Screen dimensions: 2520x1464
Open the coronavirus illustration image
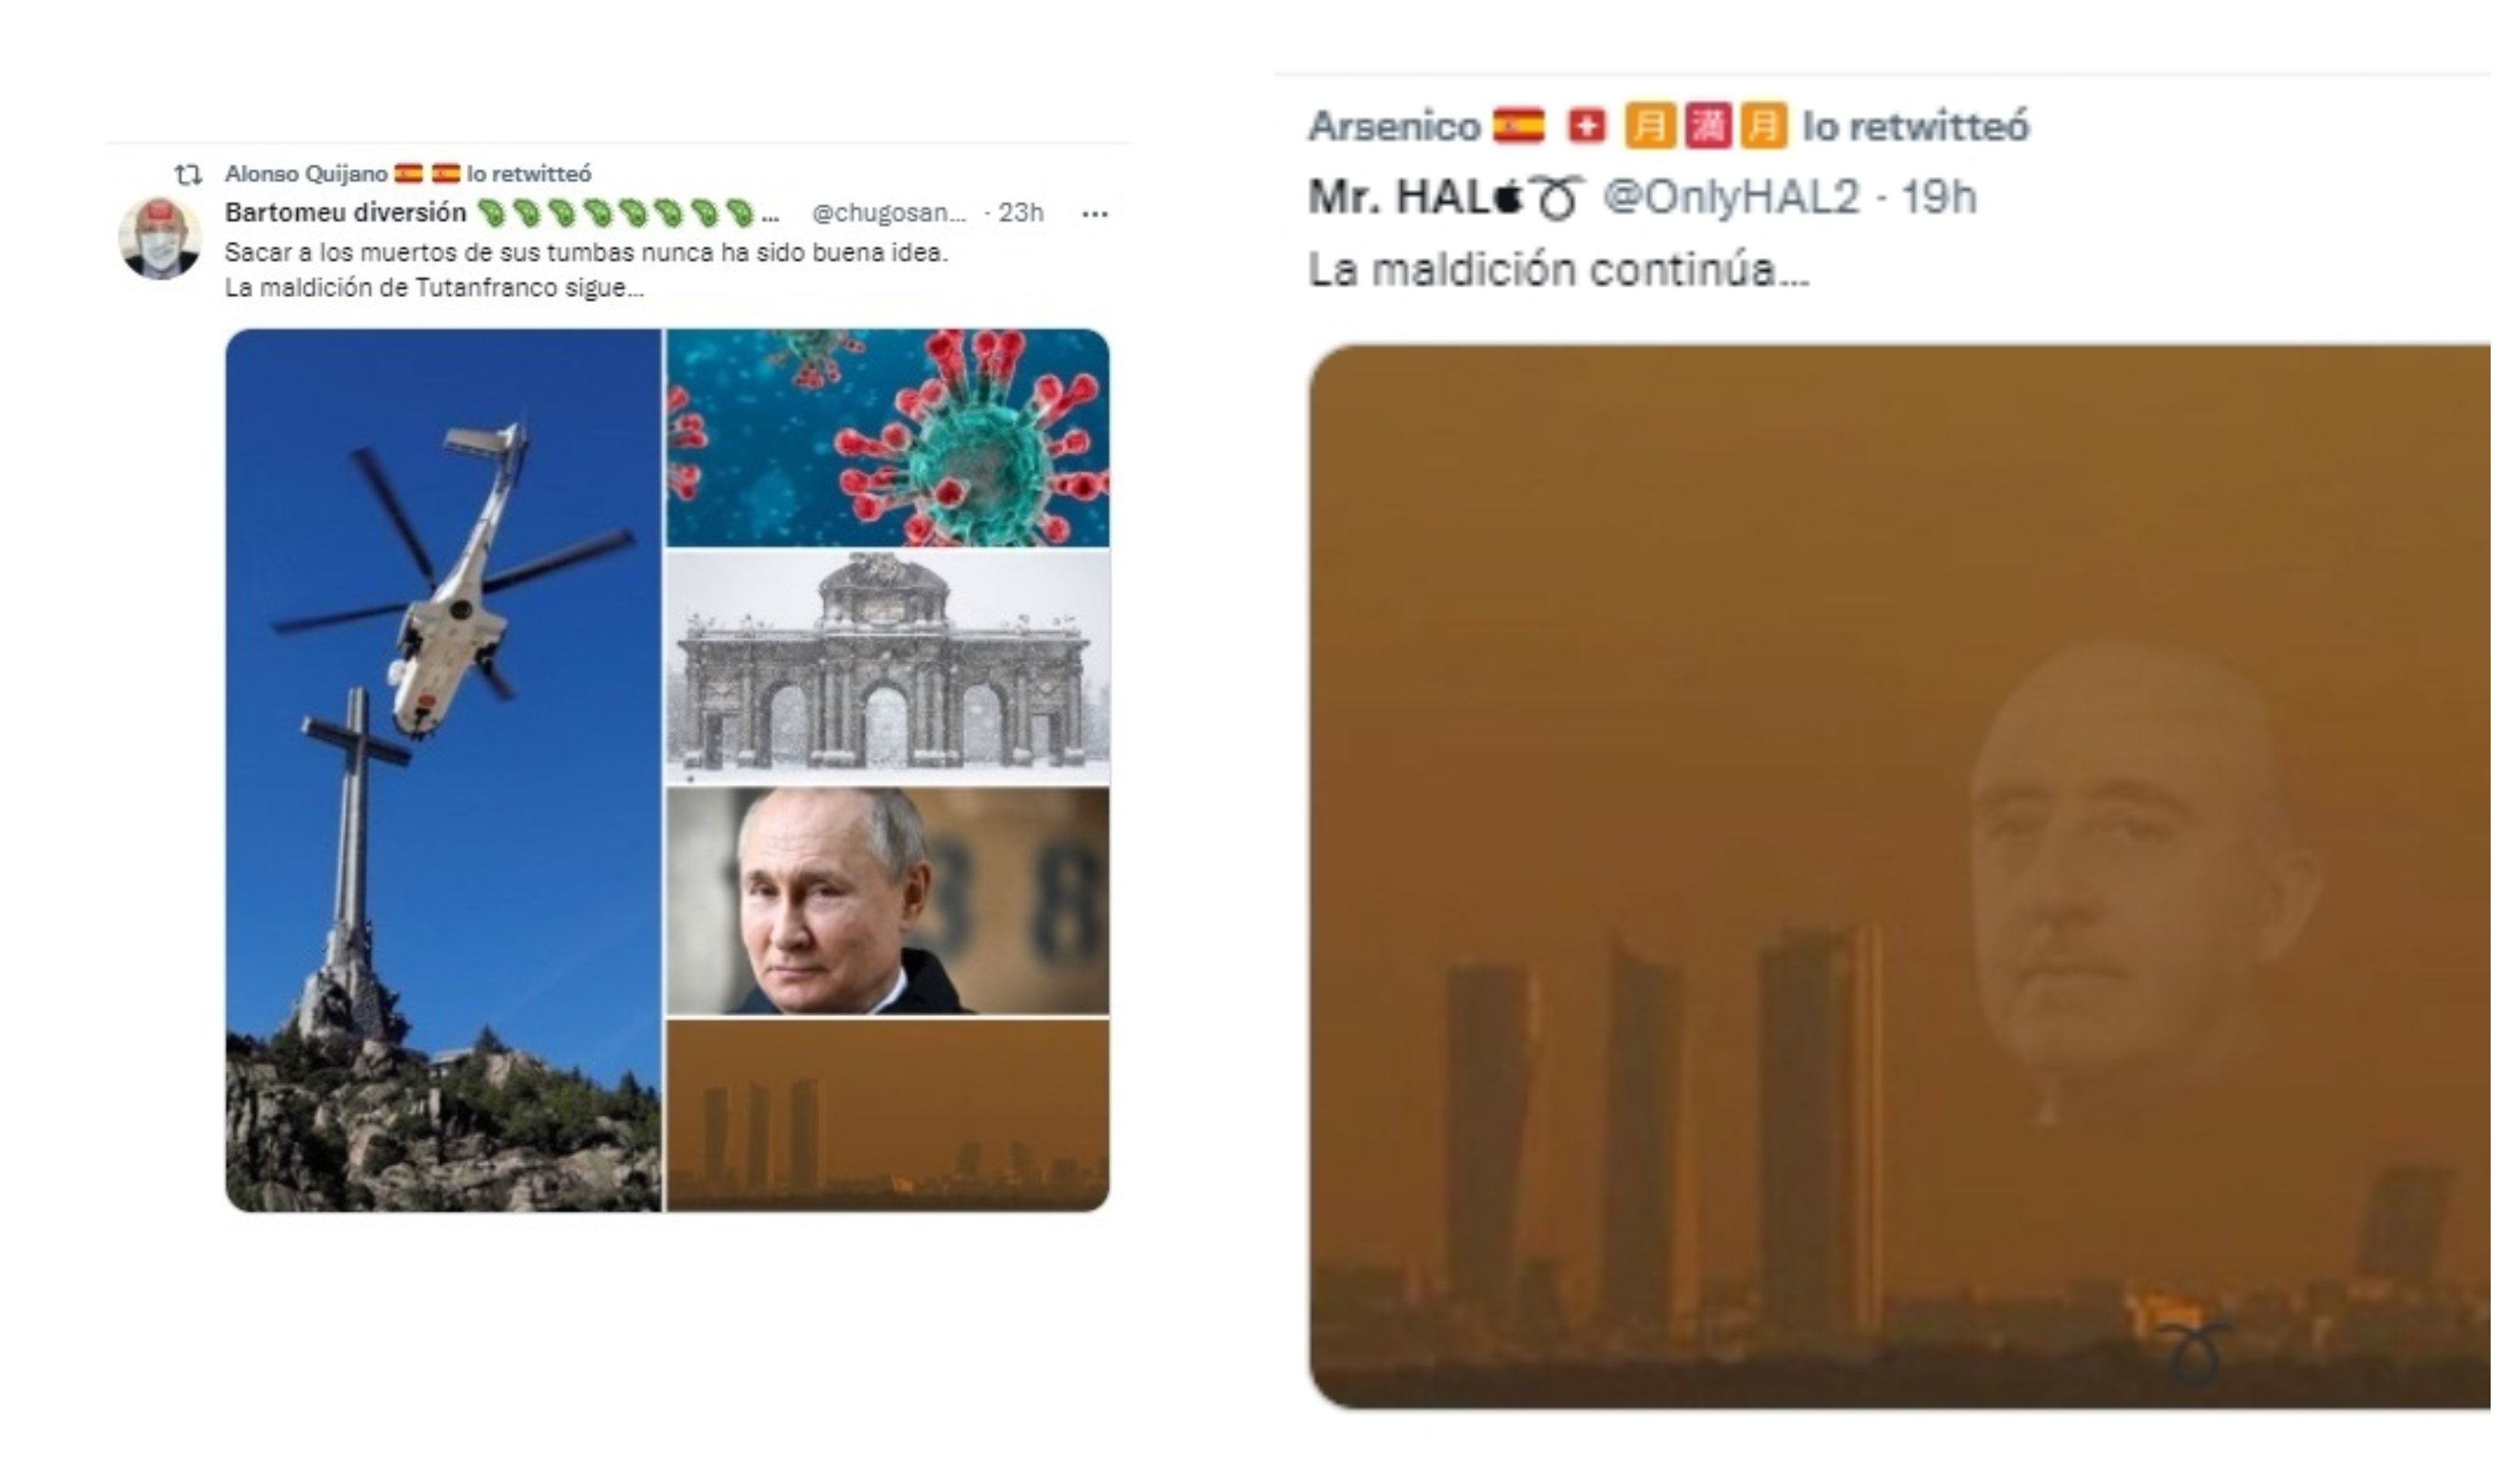(x=888, y=437)
